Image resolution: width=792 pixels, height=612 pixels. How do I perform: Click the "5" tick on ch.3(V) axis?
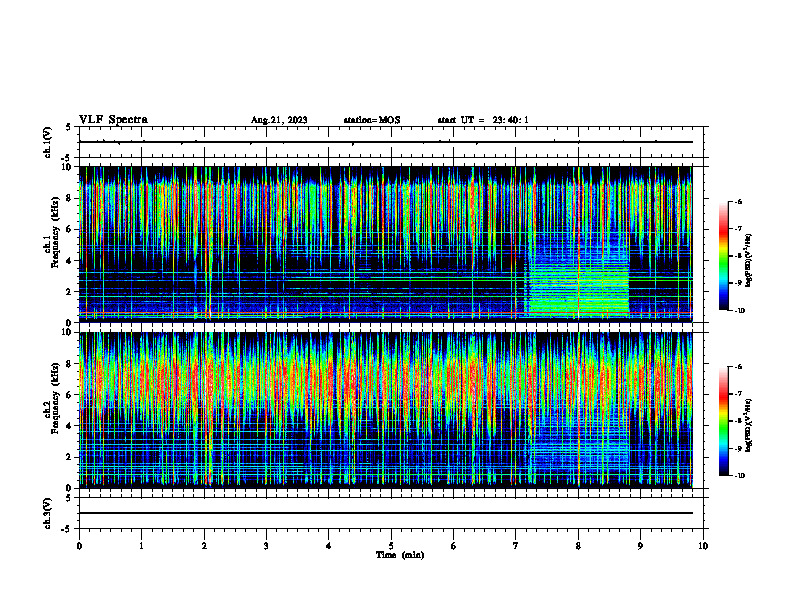69,498
